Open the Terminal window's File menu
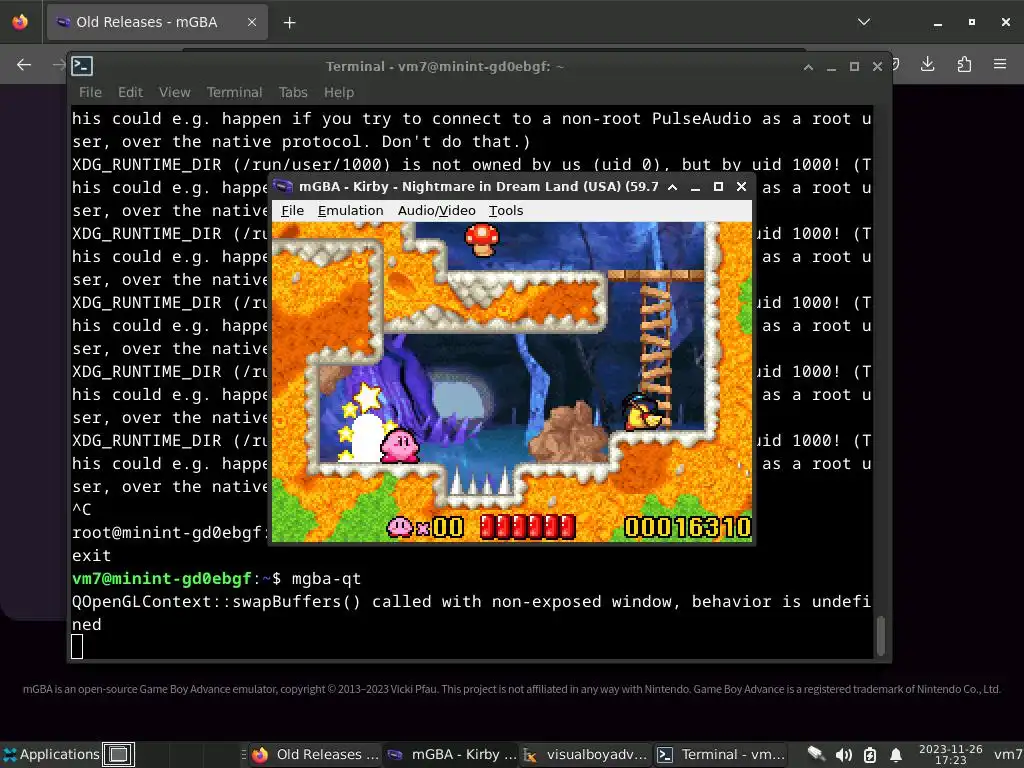Viewport: 1024px width, 768px height. [90, 92]
